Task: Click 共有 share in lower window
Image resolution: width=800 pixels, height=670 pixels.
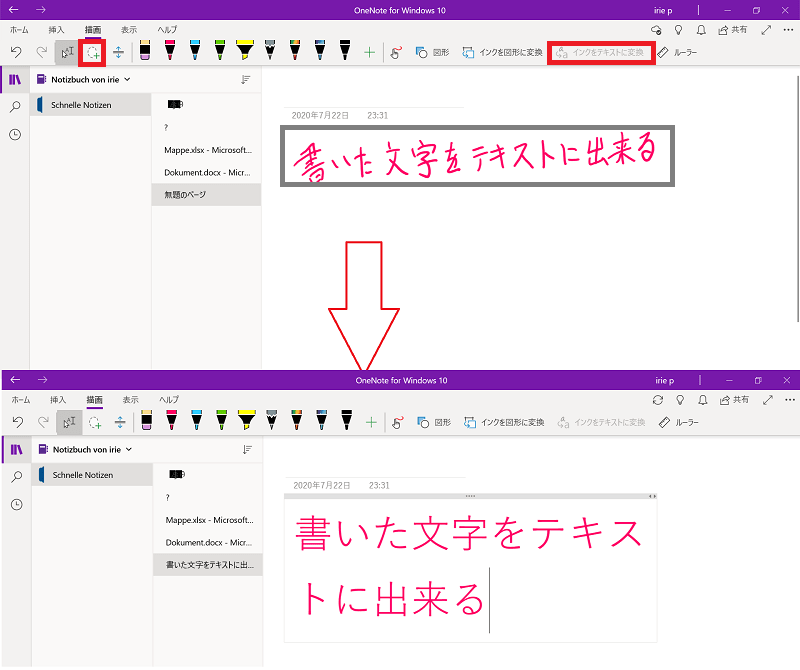Action: click(x=734, y=400)
